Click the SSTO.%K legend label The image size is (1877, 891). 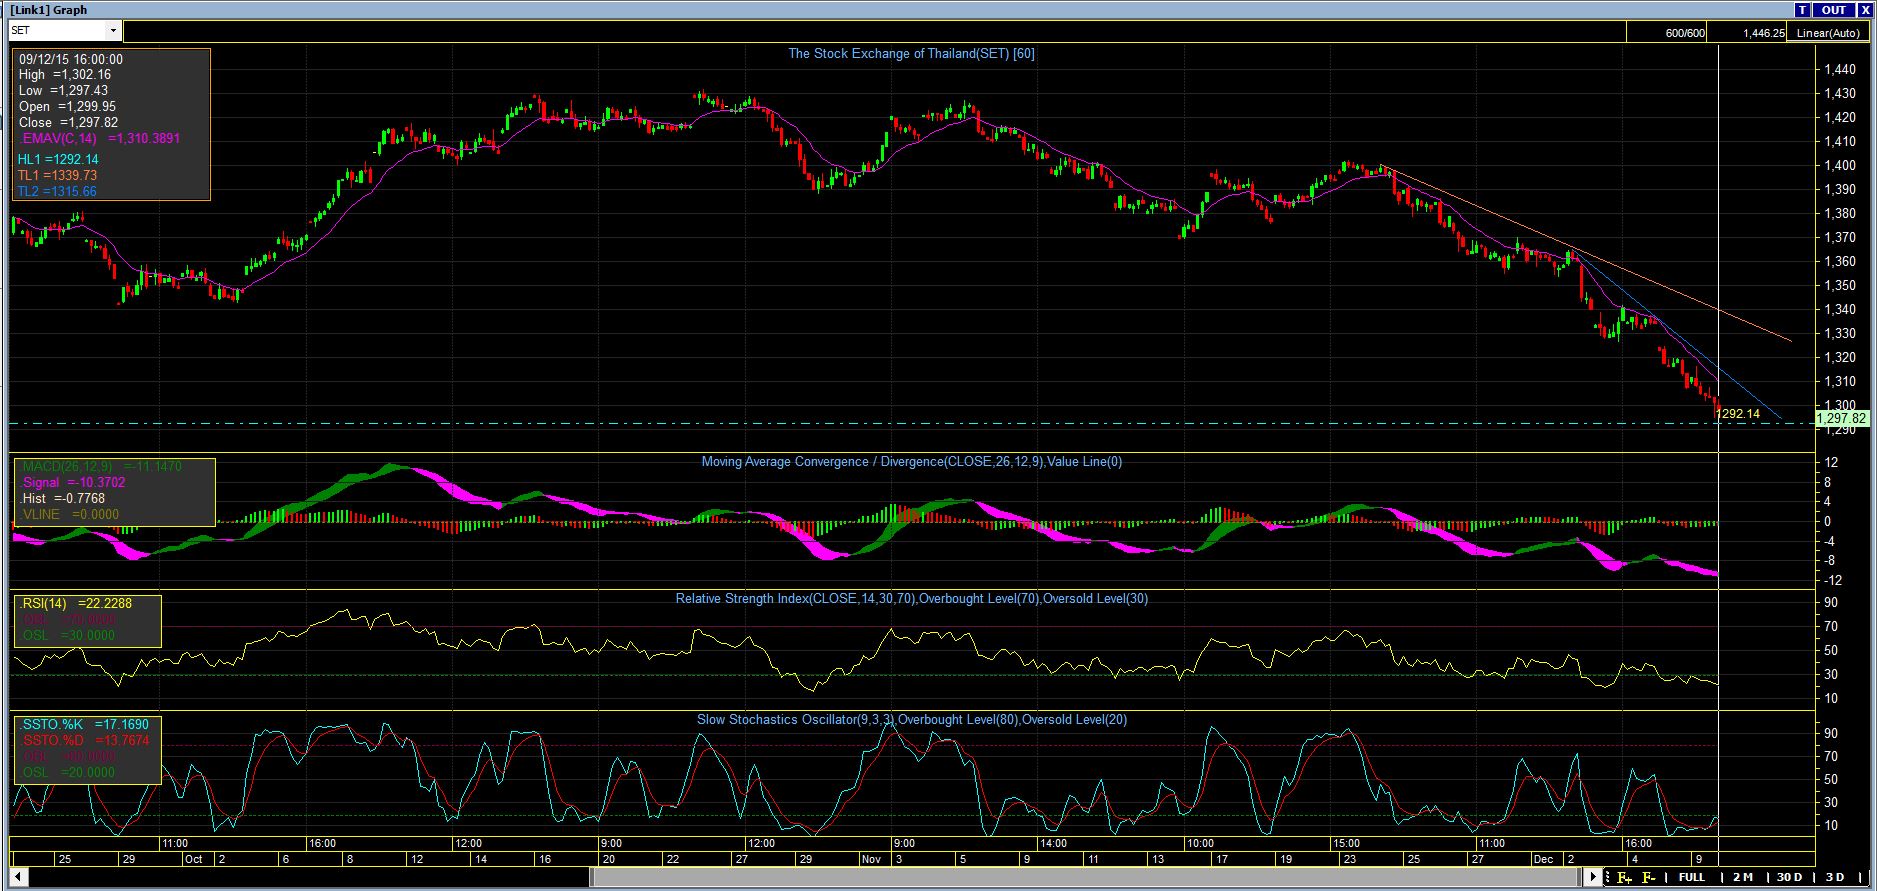pyautogui.click(x=55, y=724)
